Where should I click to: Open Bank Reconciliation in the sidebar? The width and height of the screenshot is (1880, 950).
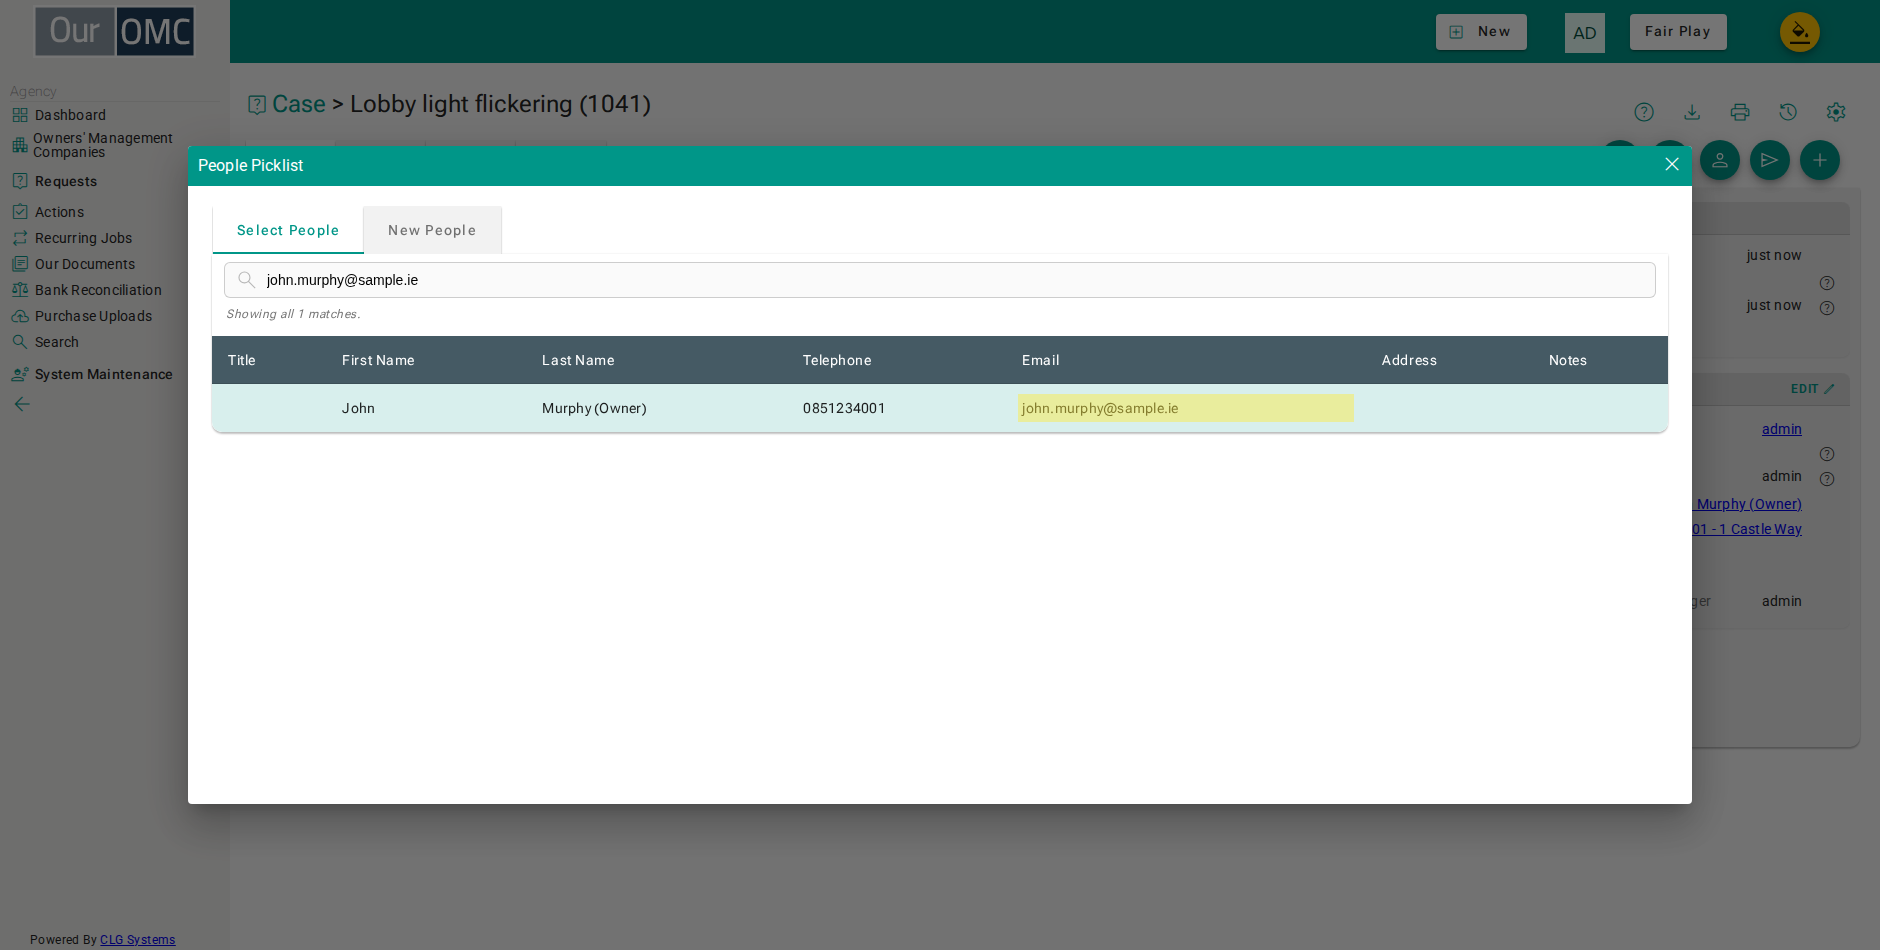tap(98, 290)
